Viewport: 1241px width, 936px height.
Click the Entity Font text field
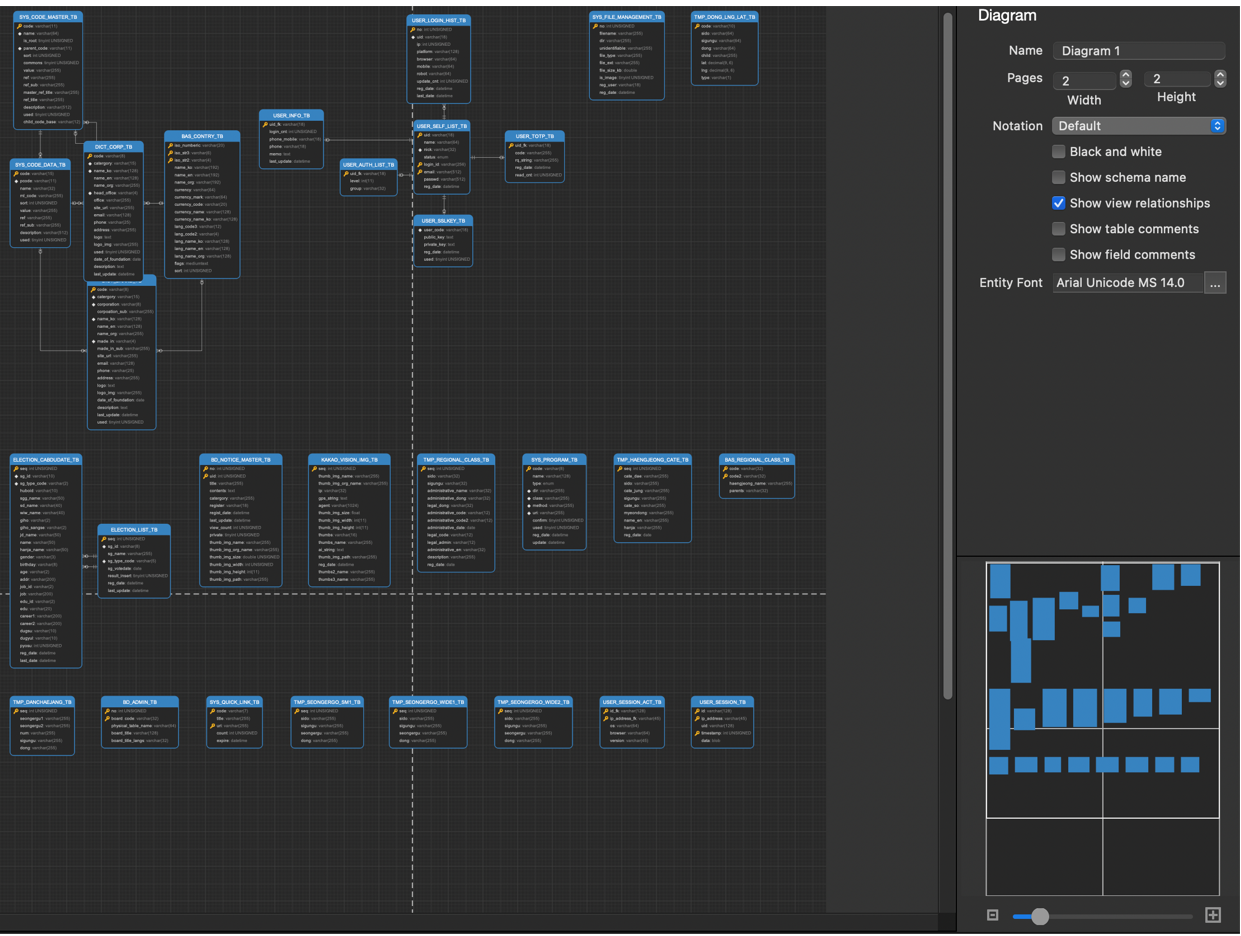pyautogui.click(x=1127, y=283)
